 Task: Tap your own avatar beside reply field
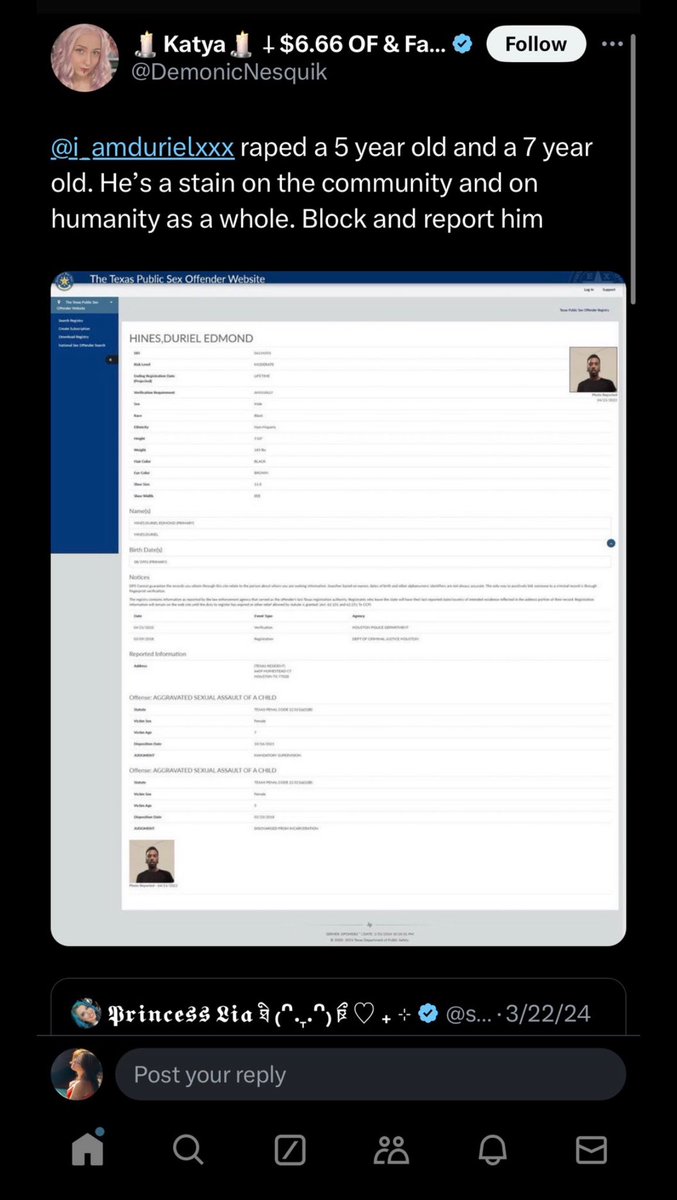click(79, 1075)
